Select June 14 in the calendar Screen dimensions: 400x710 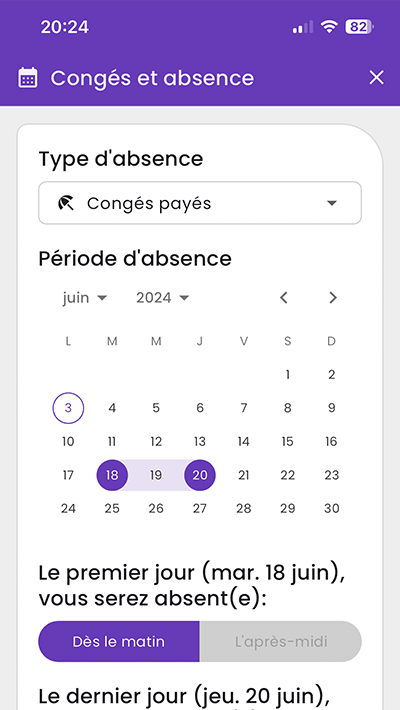coord(244,441)
